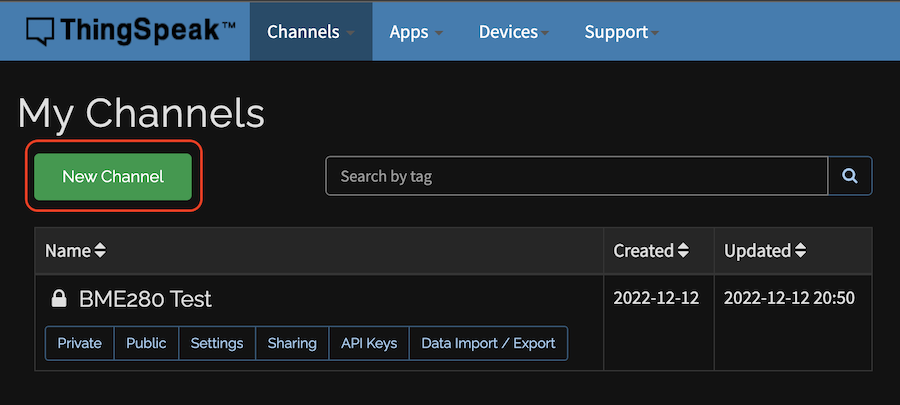Sort channels using the Created arrows
This screenshot has height=405, width=900.
coord(683,251)
